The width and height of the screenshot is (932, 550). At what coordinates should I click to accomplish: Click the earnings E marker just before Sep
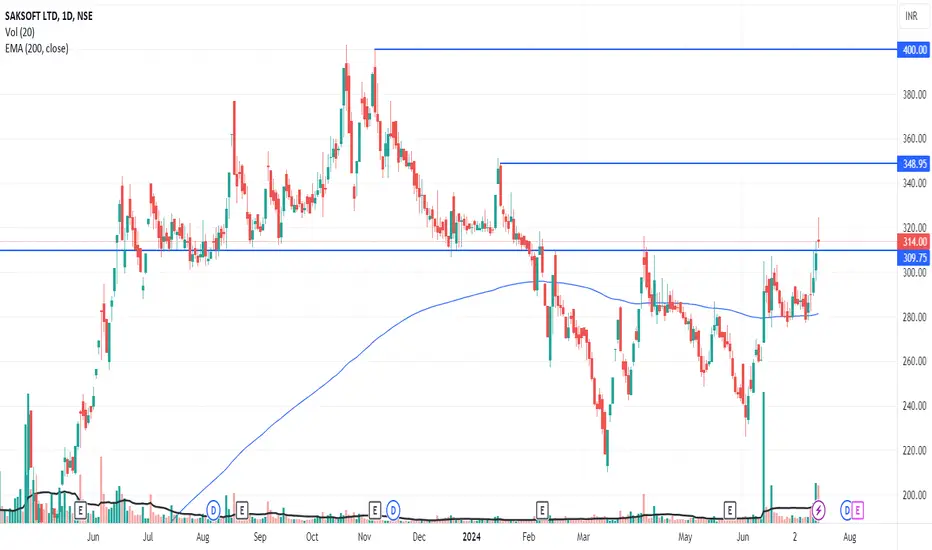(241, 510)
